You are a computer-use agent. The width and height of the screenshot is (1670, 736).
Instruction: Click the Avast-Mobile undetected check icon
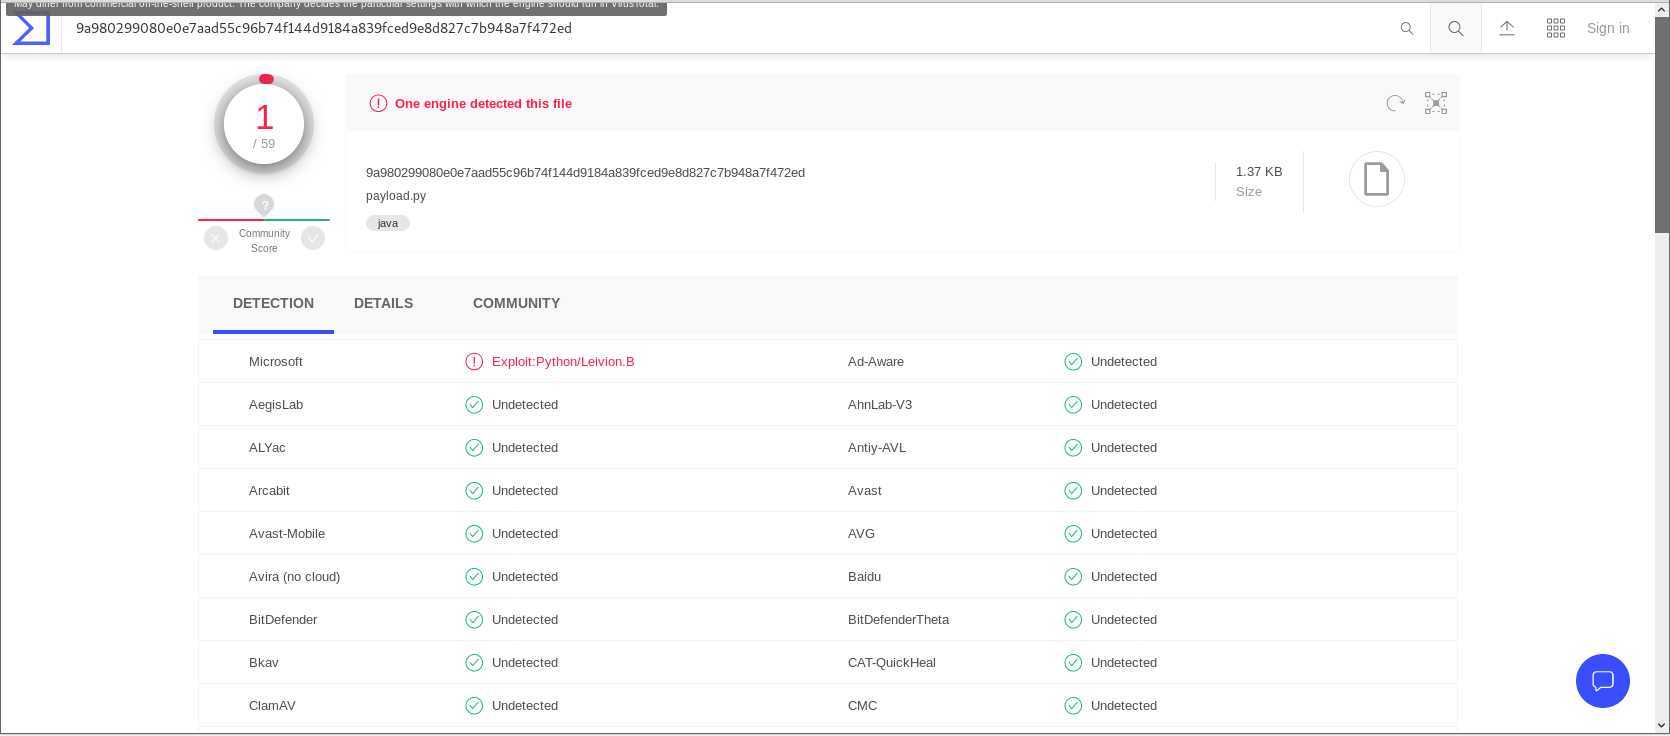(474, 534)
